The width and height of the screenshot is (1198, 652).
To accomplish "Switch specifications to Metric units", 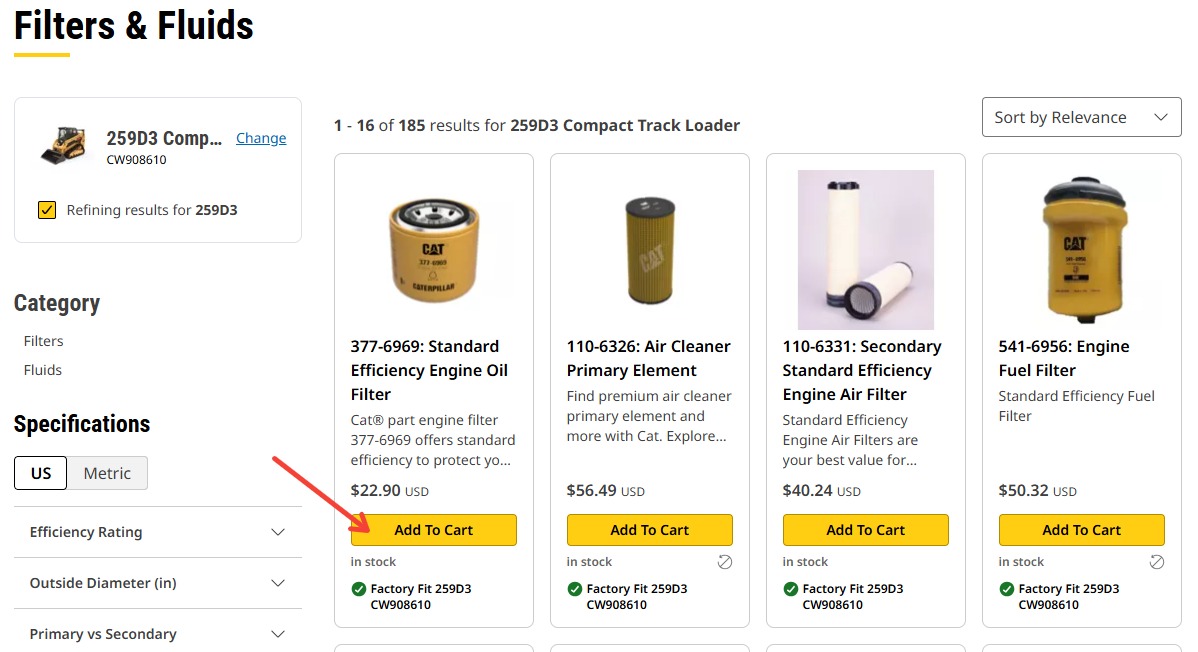I will point(107,473).
